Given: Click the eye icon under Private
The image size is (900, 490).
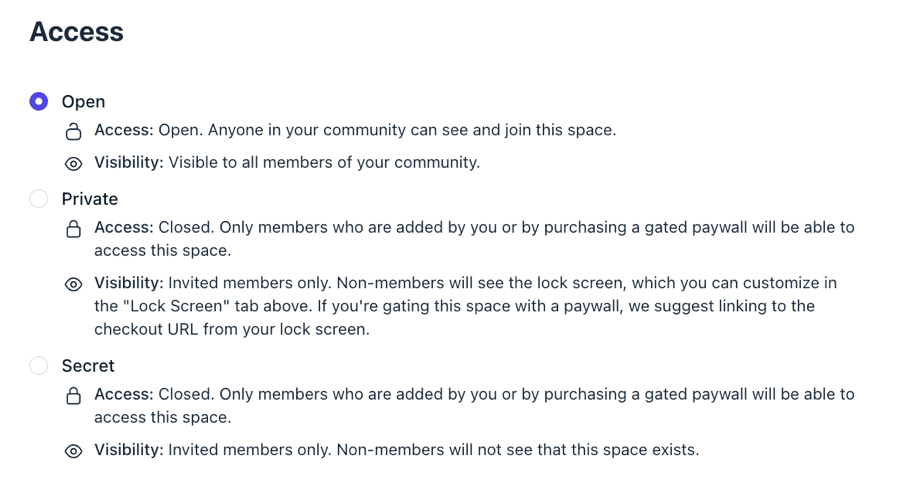Looking at the screenshot, I should [73, 284].
